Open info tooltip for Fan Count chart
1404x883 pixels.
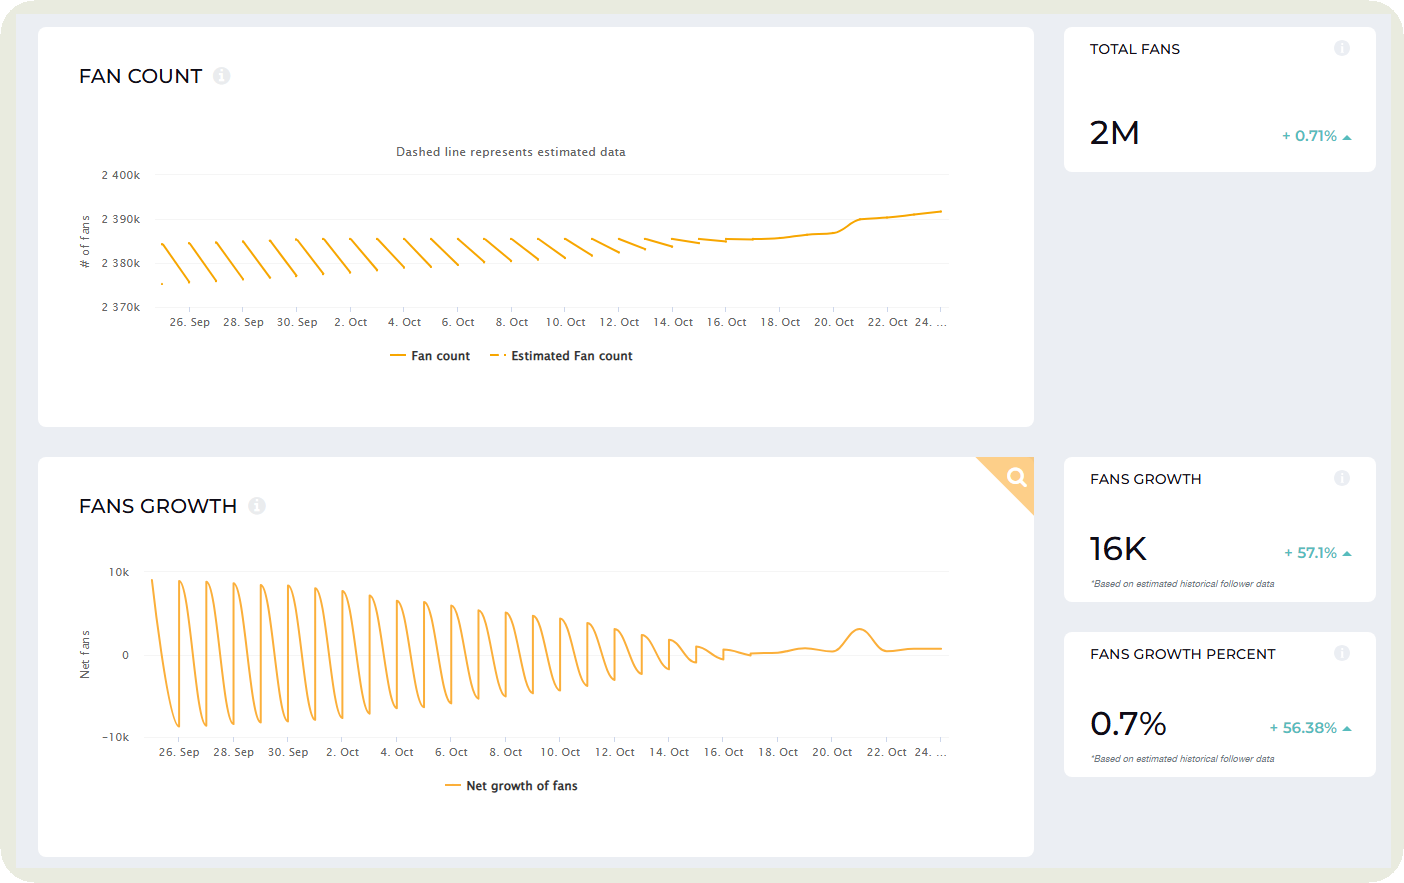click(x=221, y=75)
